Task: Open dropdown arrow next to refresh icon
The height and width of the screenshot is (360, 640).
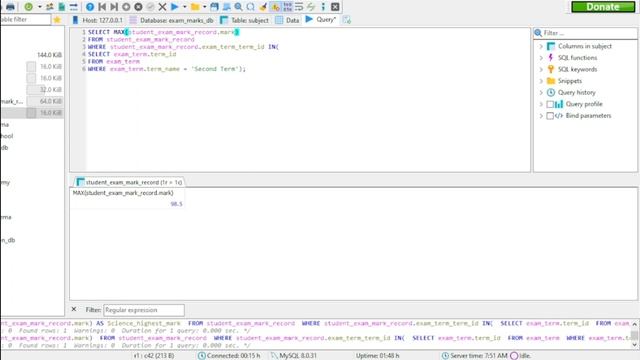Action: click(39, 7)
